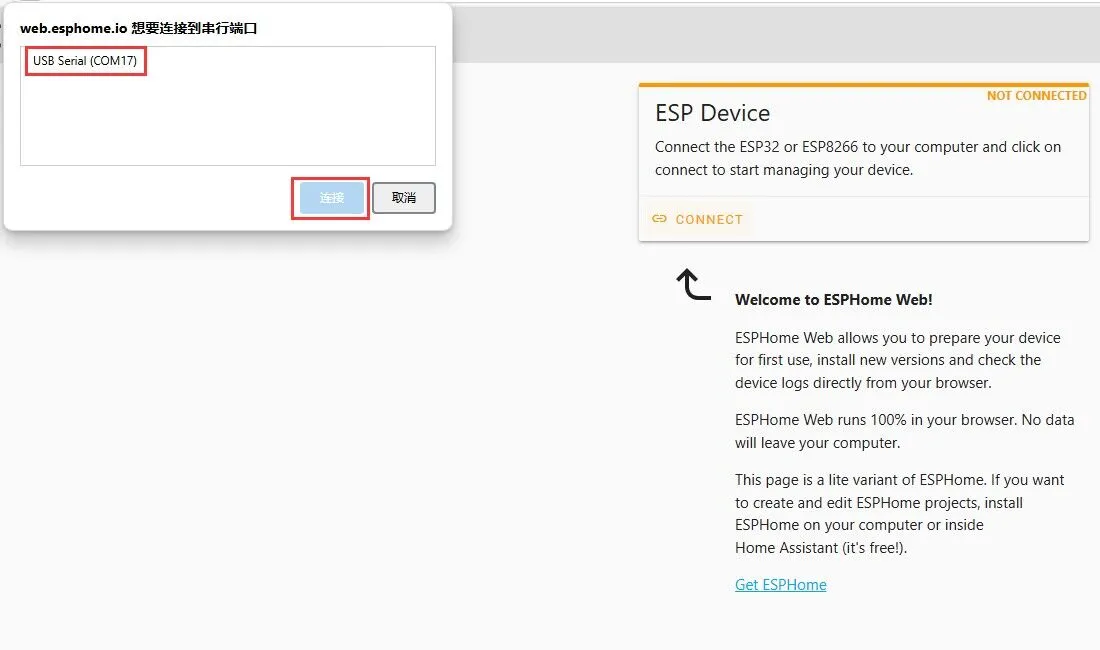Viewport: 1100px width, 650px height.
Task: Click the 想要连接到串行端口 dialog title text
Action: tap(194, 29)
